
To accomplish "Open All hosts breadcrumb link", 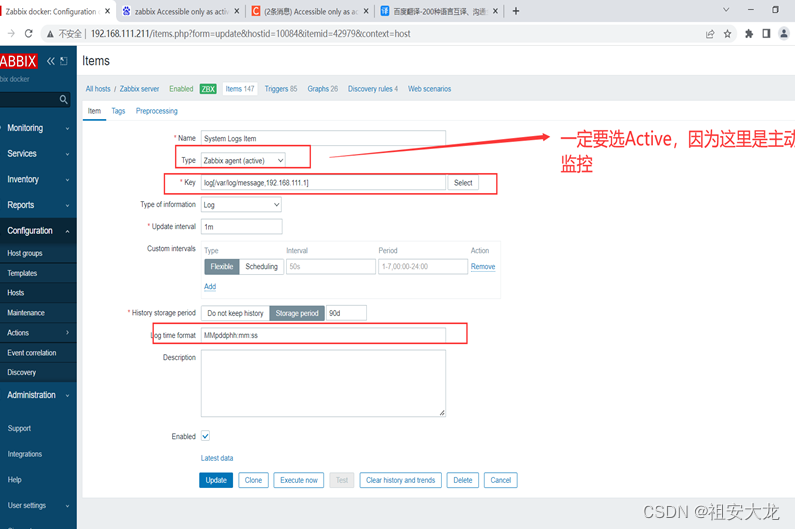I will coord(98,89).
